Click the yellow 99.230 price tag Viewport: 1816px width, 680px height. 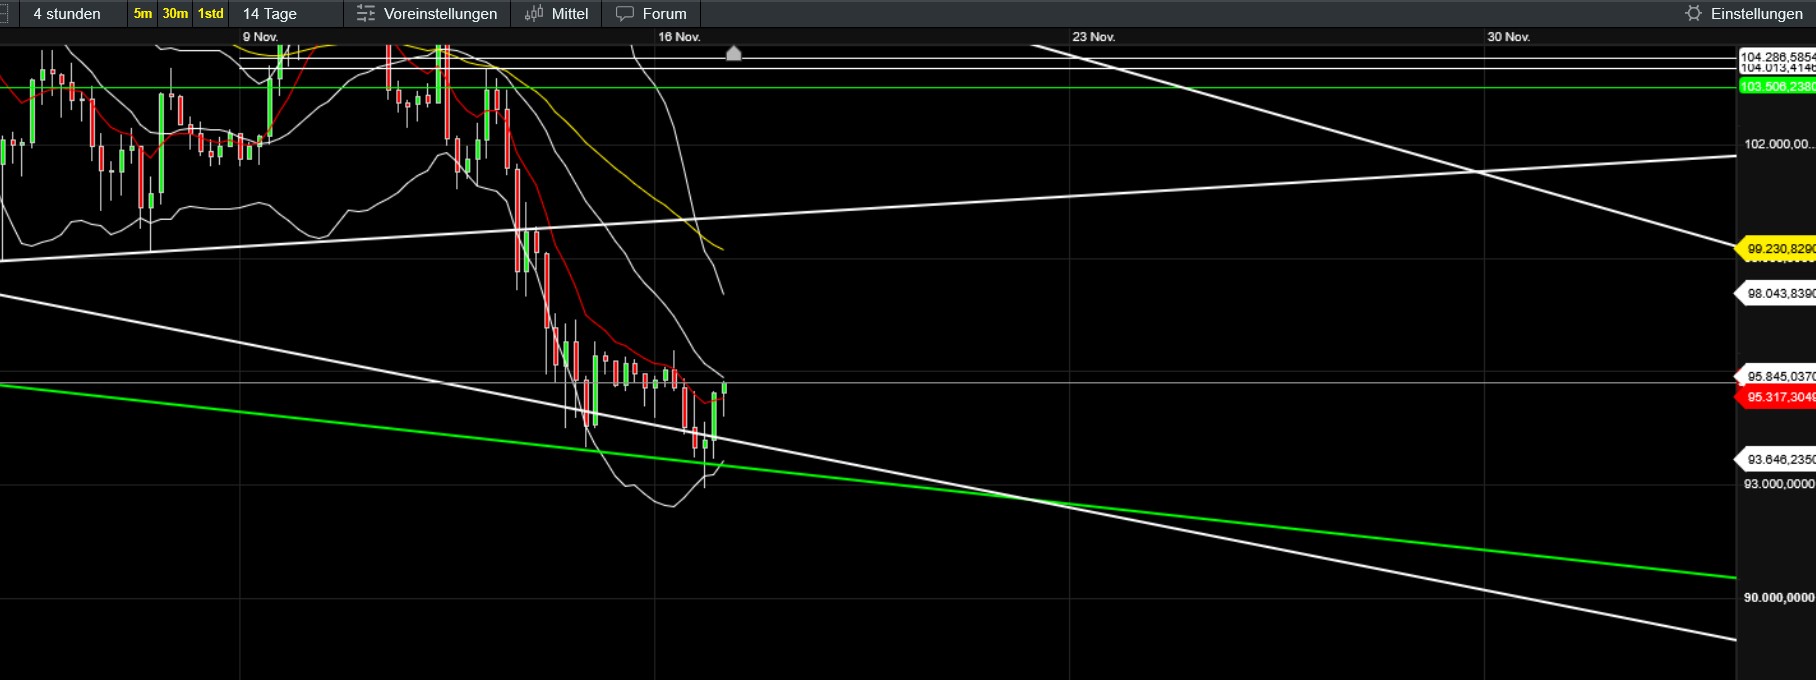point(1779,249)
